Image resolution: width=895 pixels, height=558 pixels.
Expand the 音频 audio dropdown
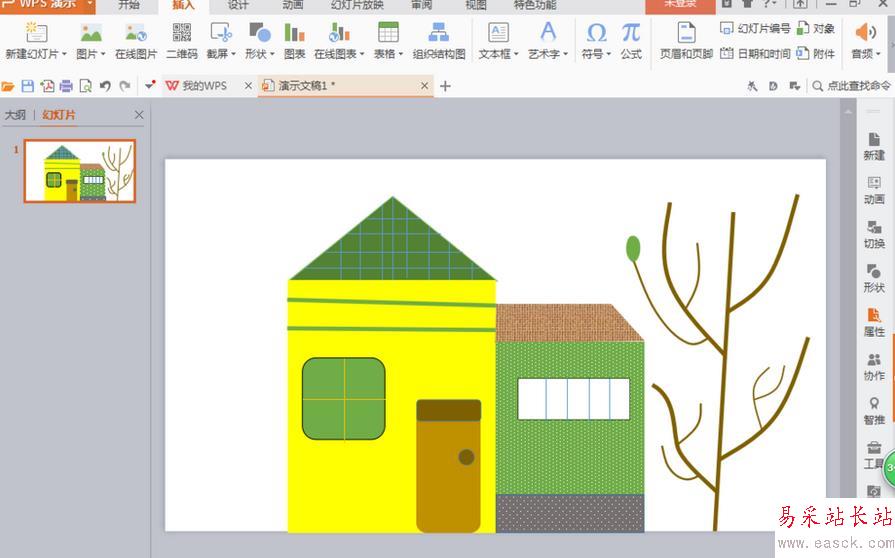click(x=878, y=54)
